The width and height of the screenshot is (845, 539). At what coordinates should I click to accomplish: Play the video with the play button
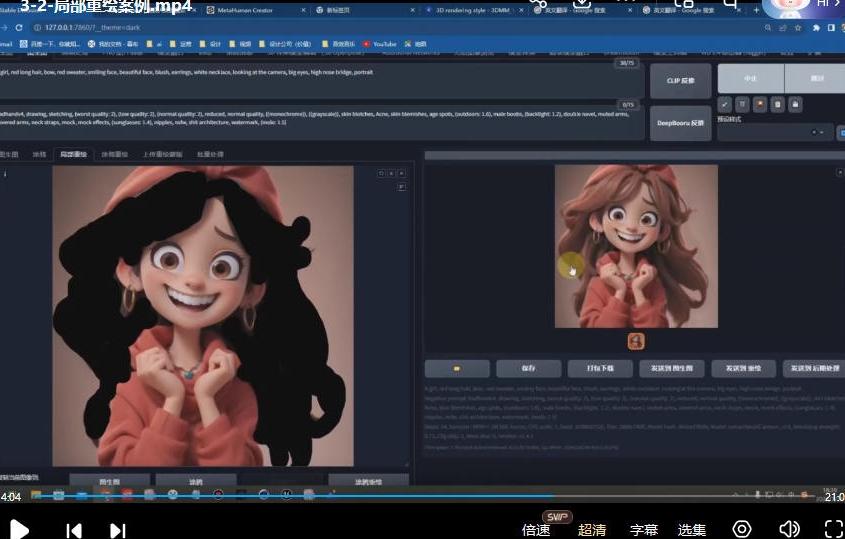point(19,529)
